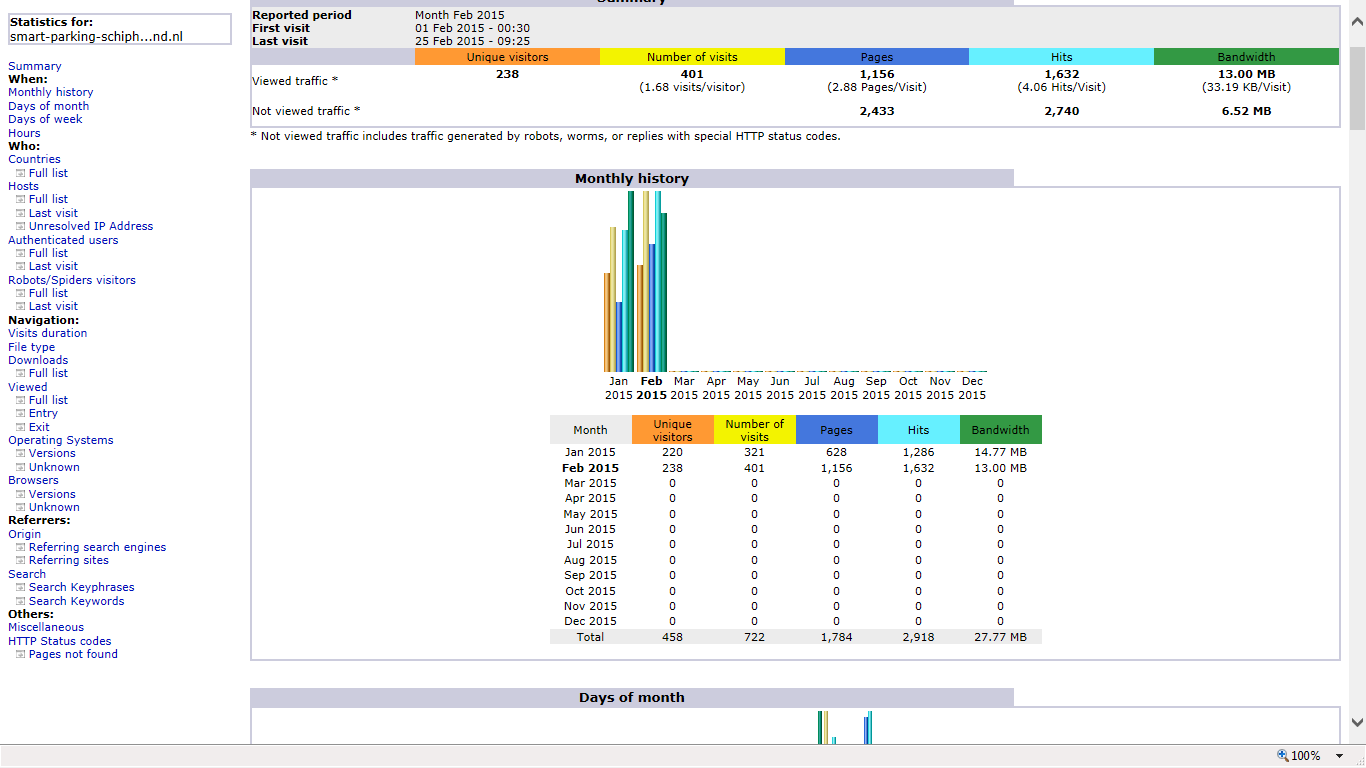Click blue Pages header in Monthly history table
1366x768 pixels.
836,430
